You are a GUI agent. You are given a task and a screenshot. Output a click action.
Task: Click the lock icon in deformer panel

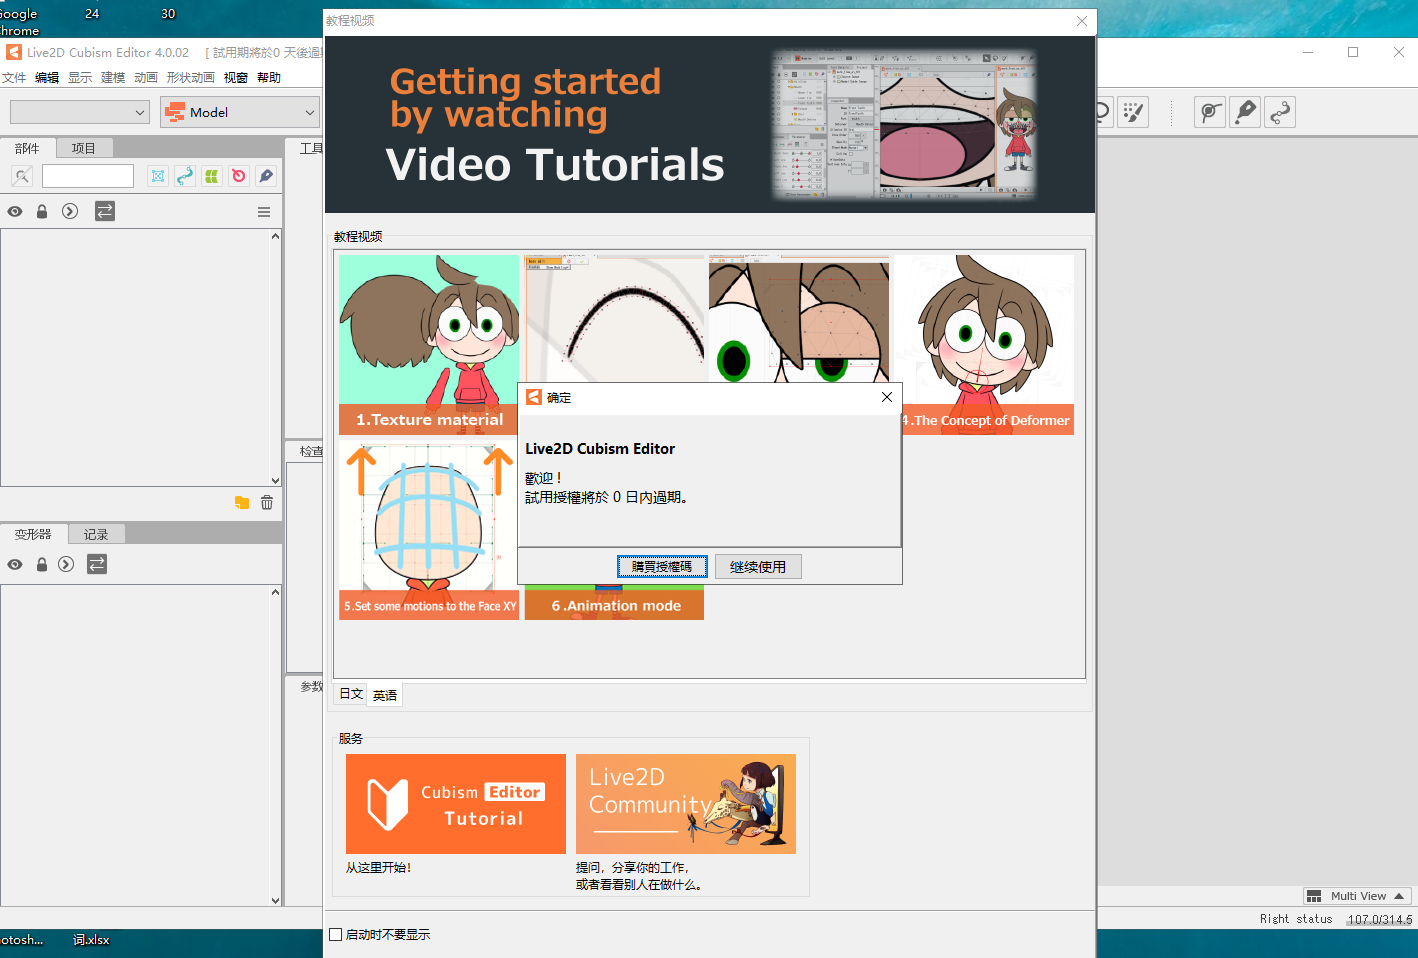coord(42,564)
